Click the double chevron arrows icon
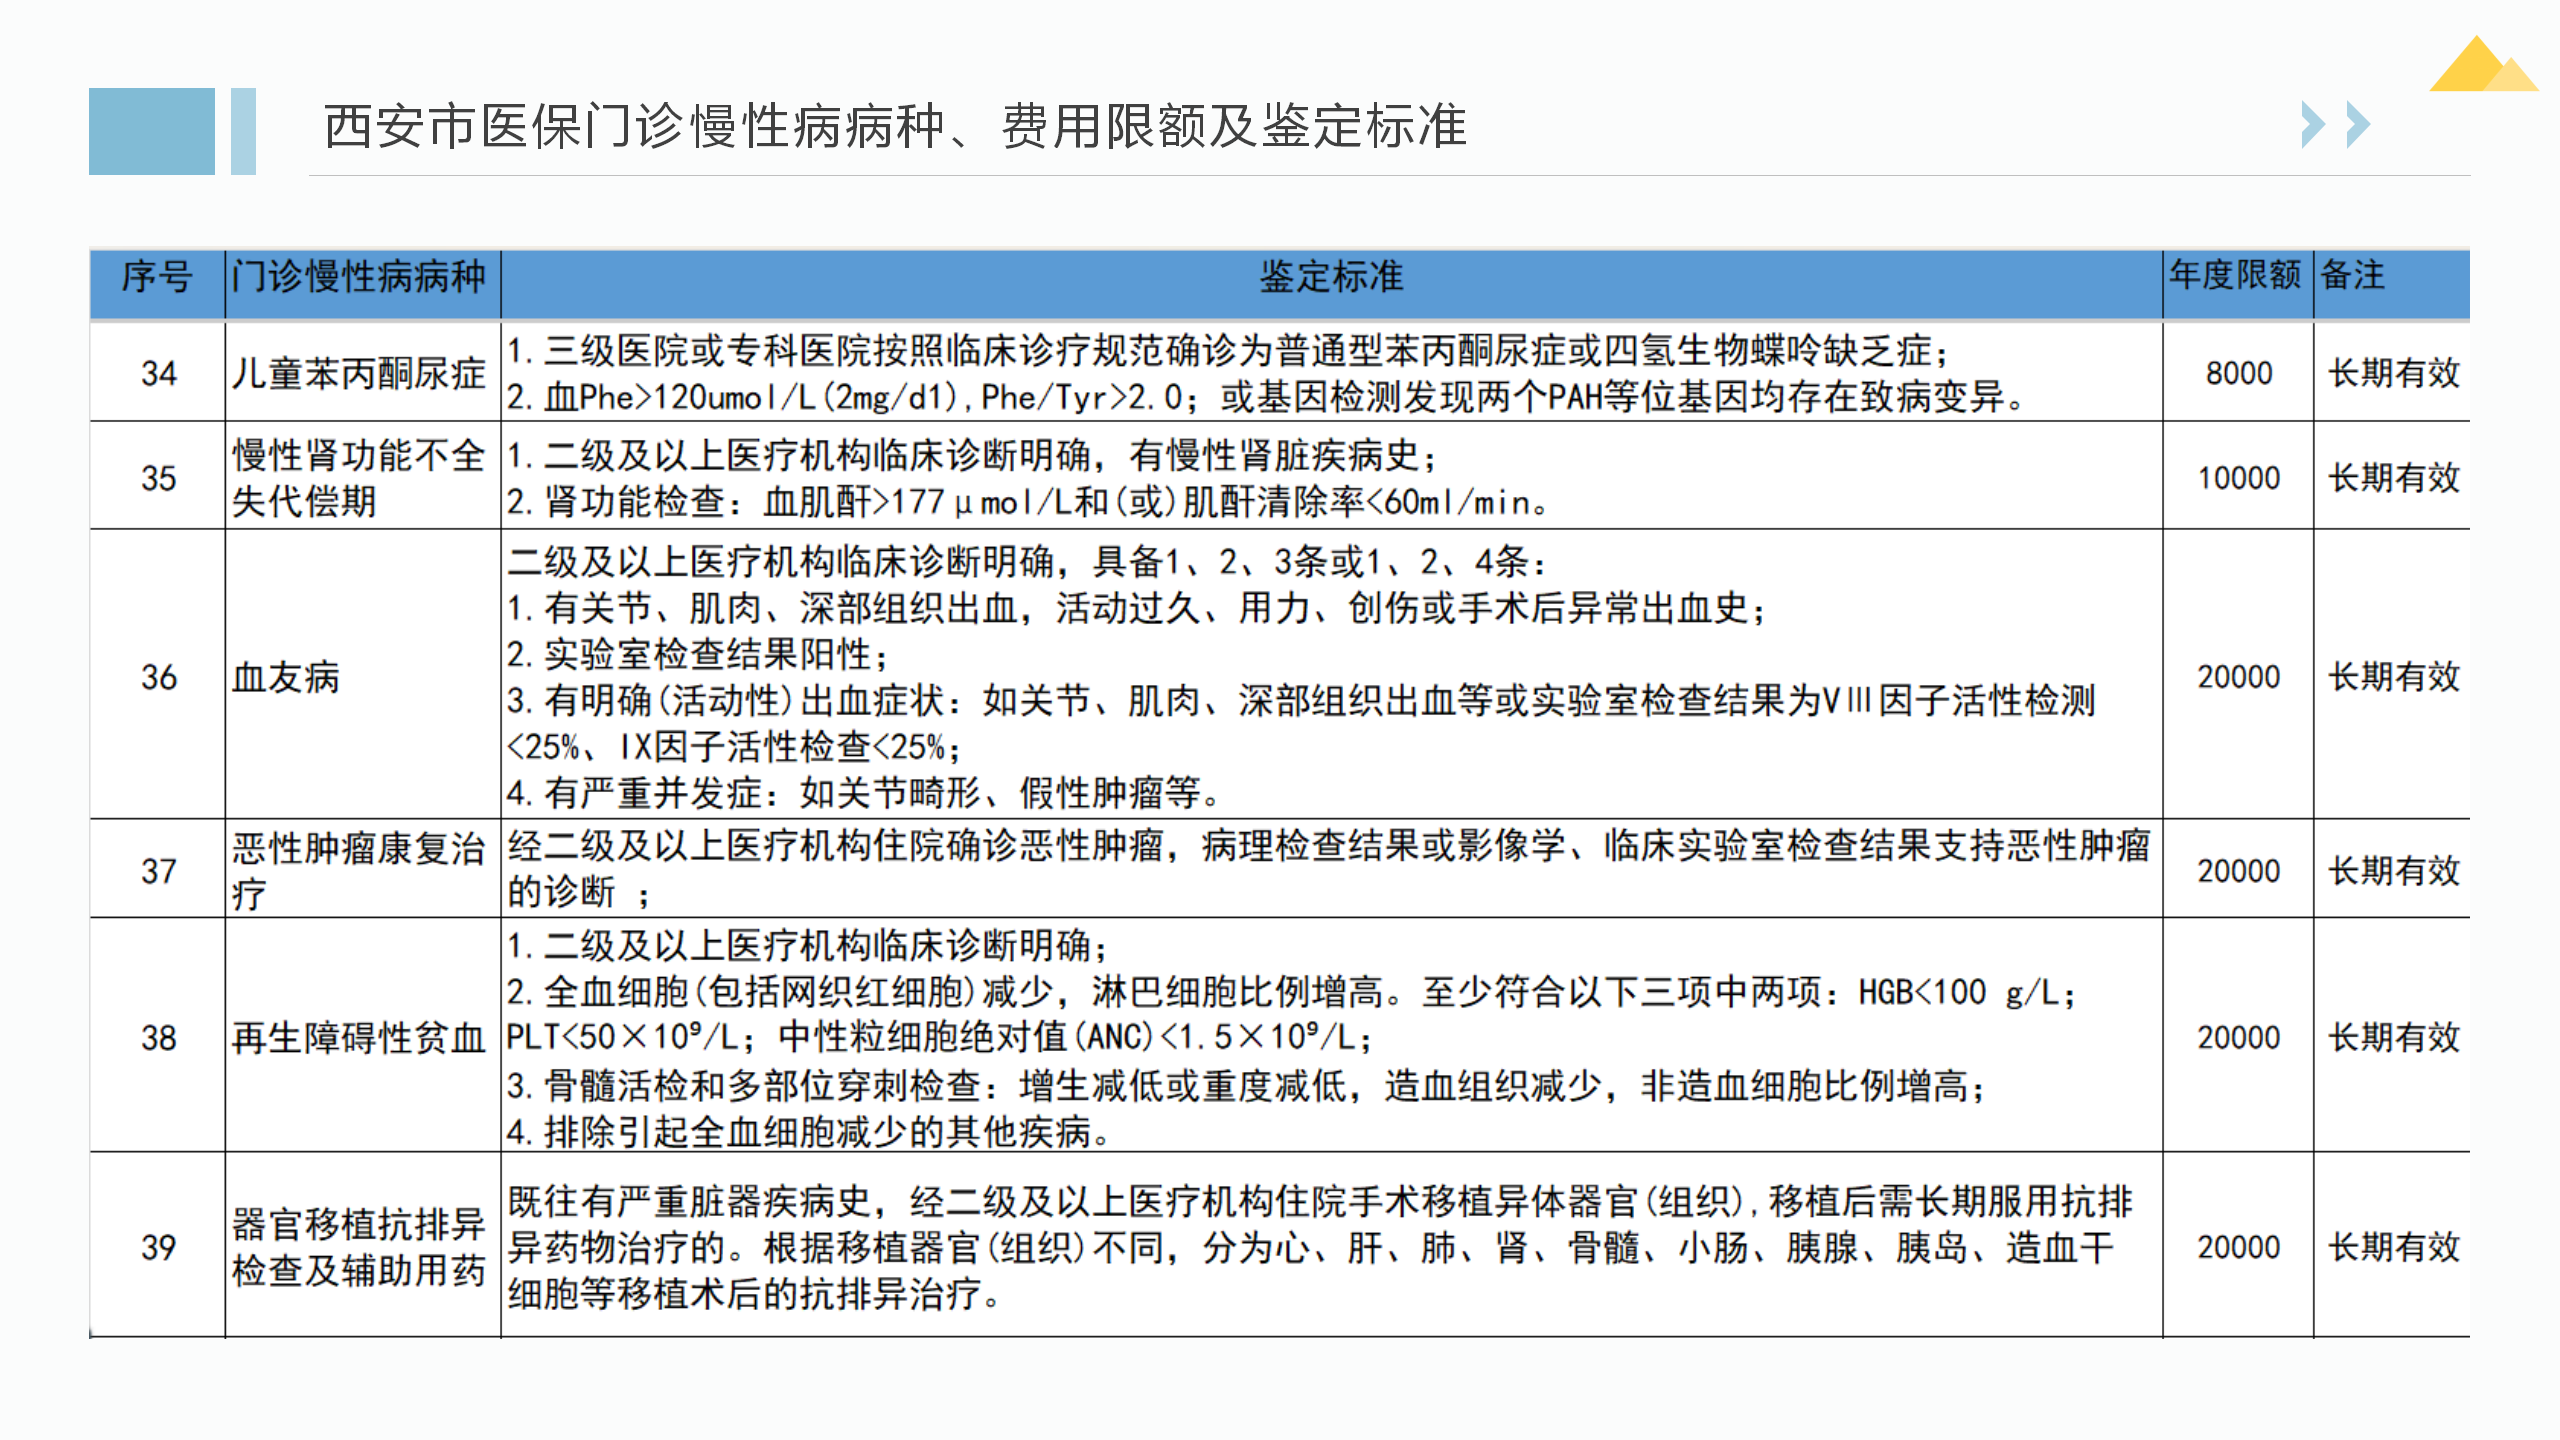The height and width of the screenshot is (1440, 2560). tap(2334, 125)
